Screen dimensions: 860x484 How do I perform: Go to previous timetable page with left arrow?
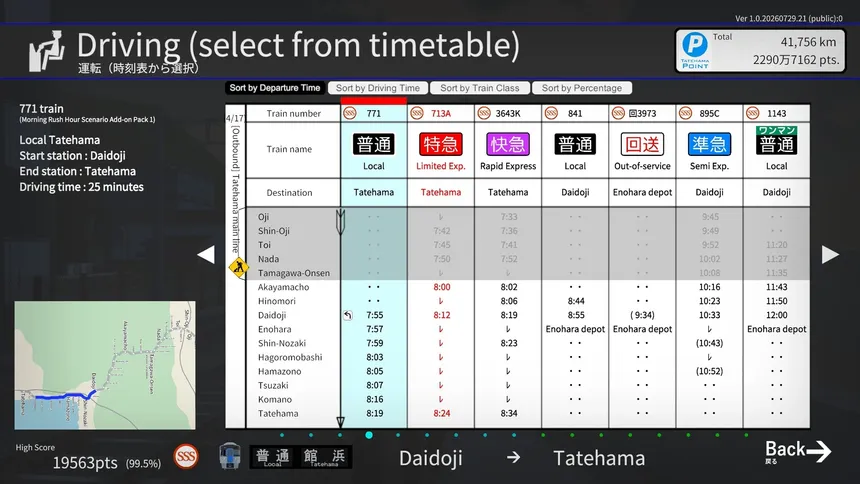206,255
